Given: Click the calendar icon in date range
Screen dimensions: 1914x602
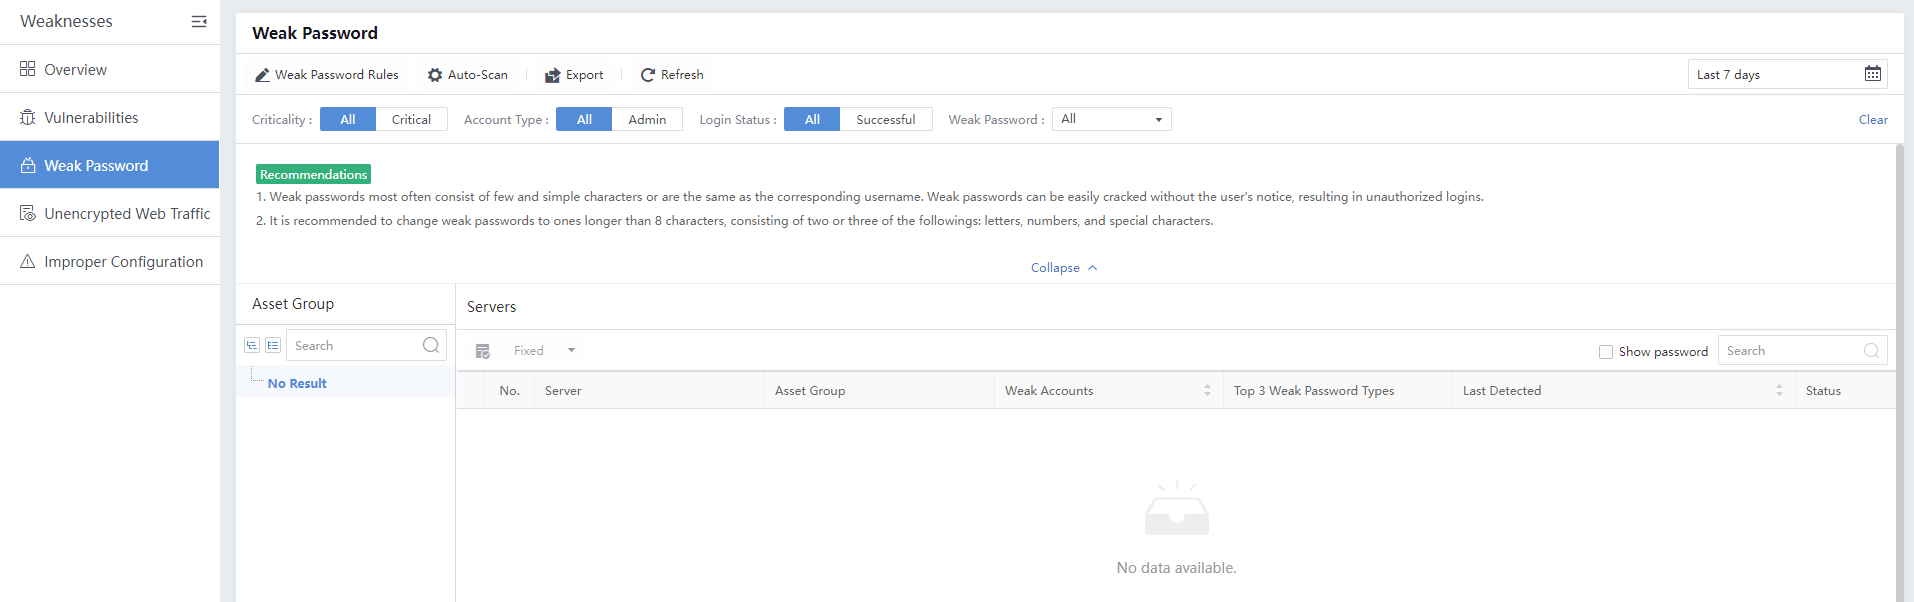Looking at the screenshot, I should (x=1872, y=74).
